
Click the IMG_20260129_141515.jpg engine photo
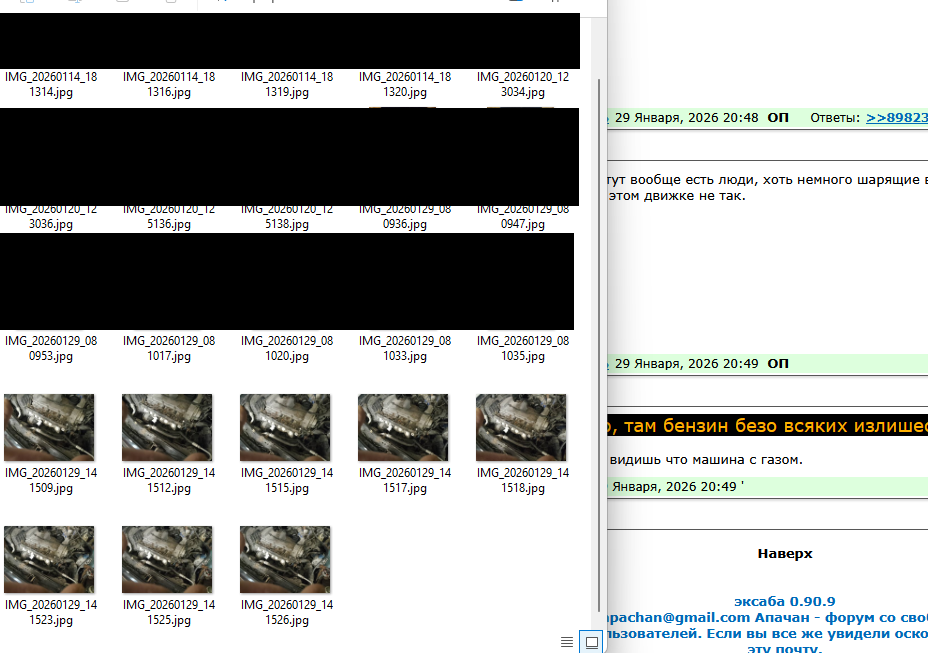[x=286, y=427]
